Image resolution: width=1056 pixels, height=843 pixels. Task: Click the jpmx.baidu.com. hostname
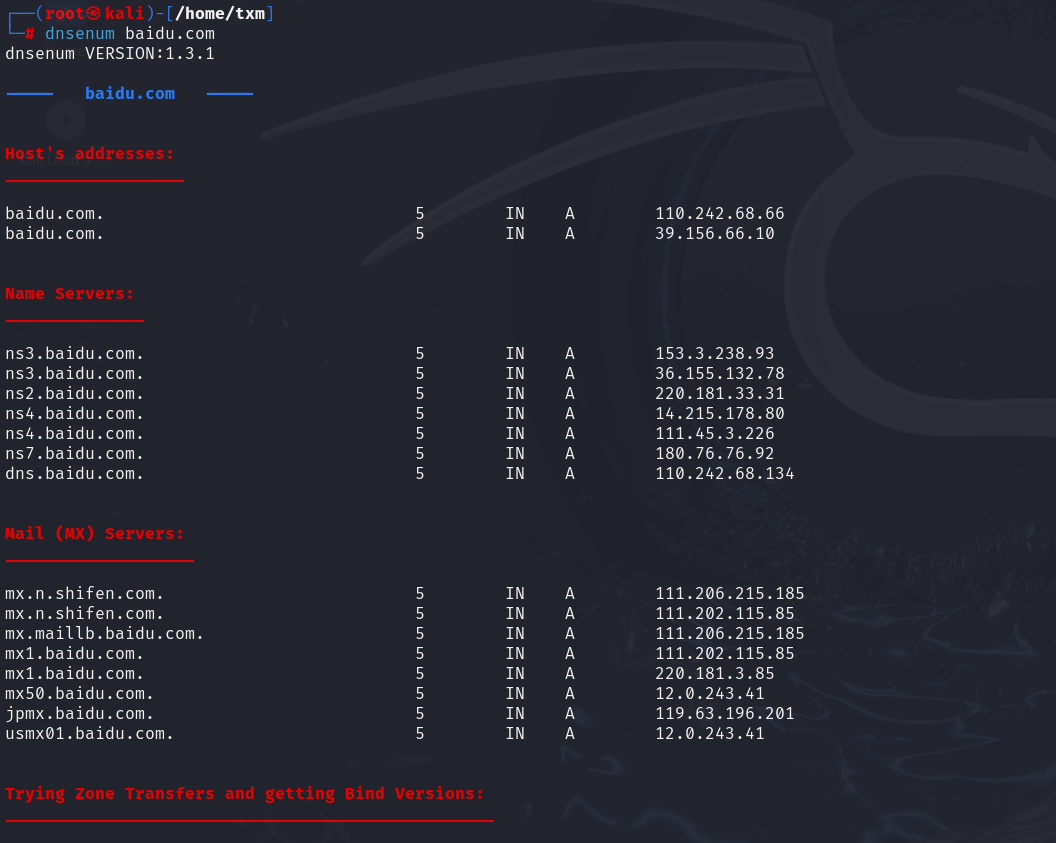click(x=79, y=714)
